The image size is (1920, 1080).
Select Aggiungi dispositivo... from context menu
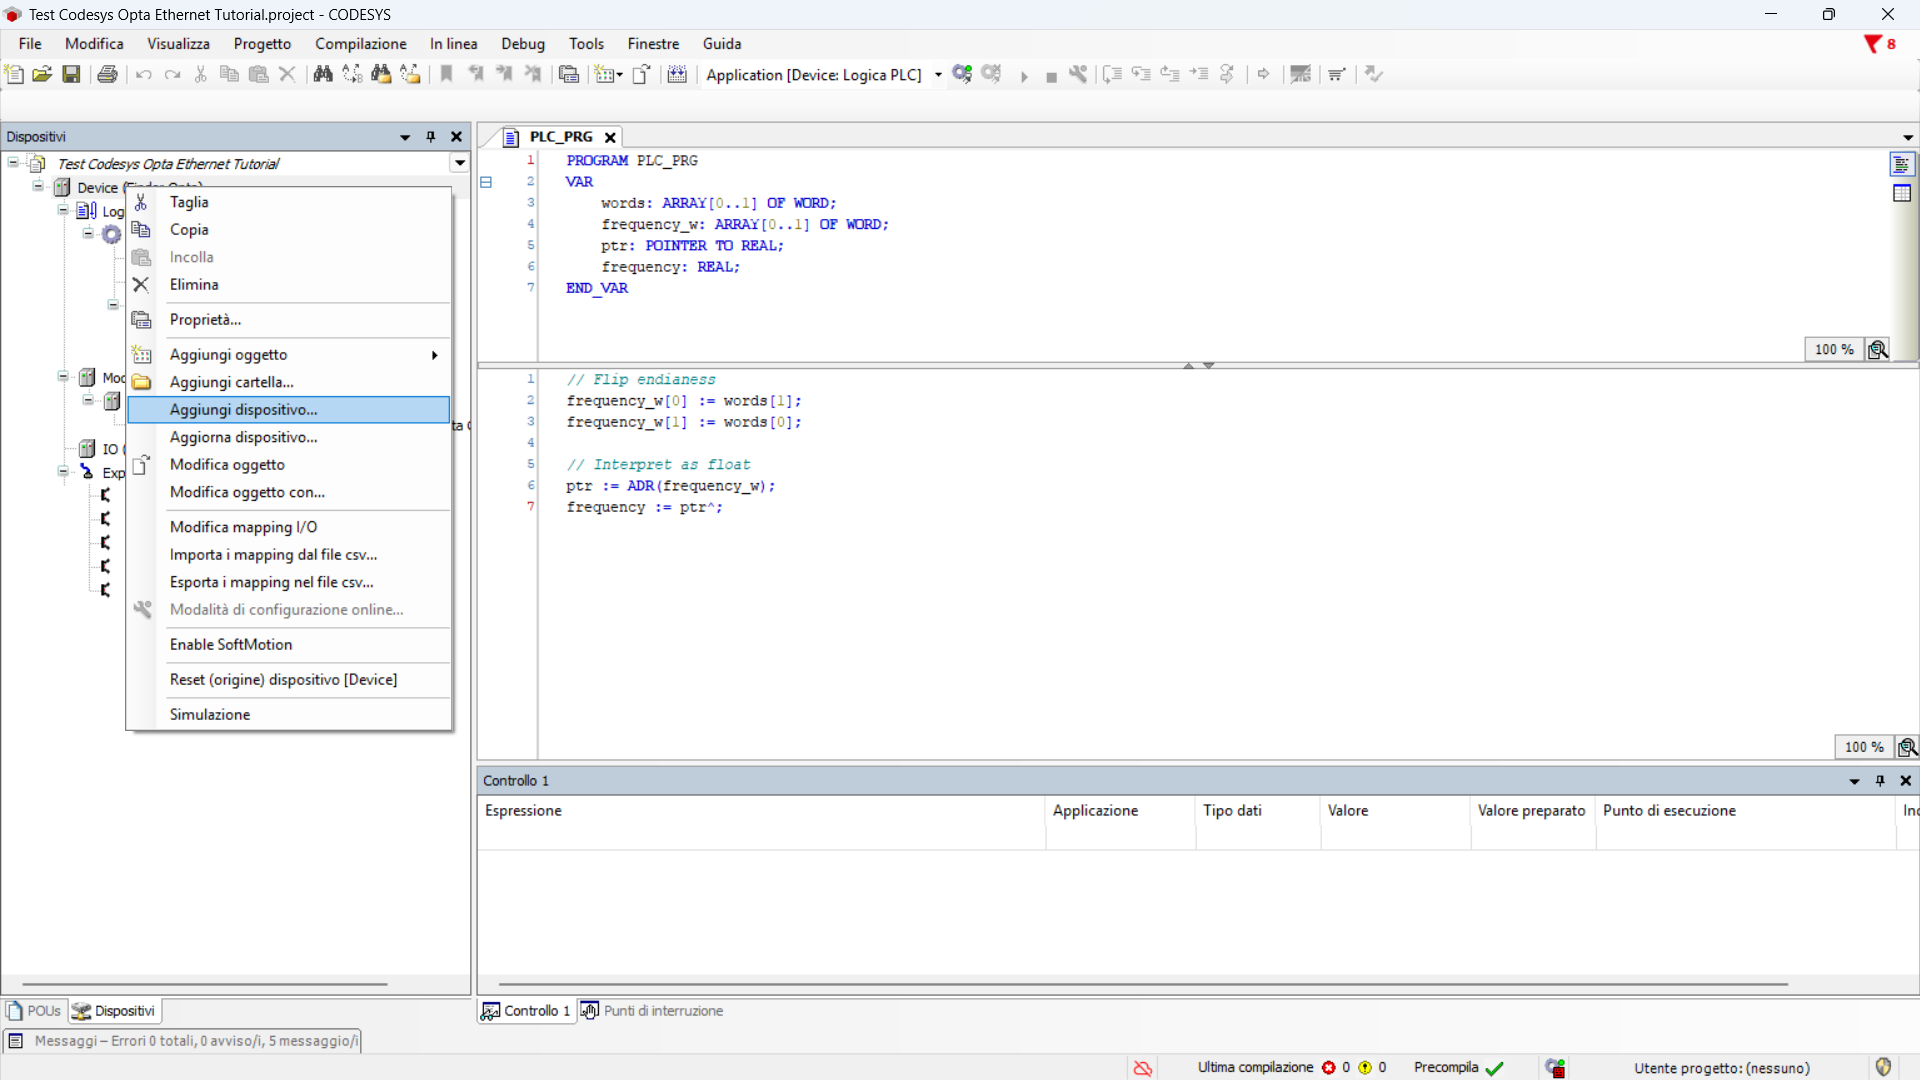(244, 410)
